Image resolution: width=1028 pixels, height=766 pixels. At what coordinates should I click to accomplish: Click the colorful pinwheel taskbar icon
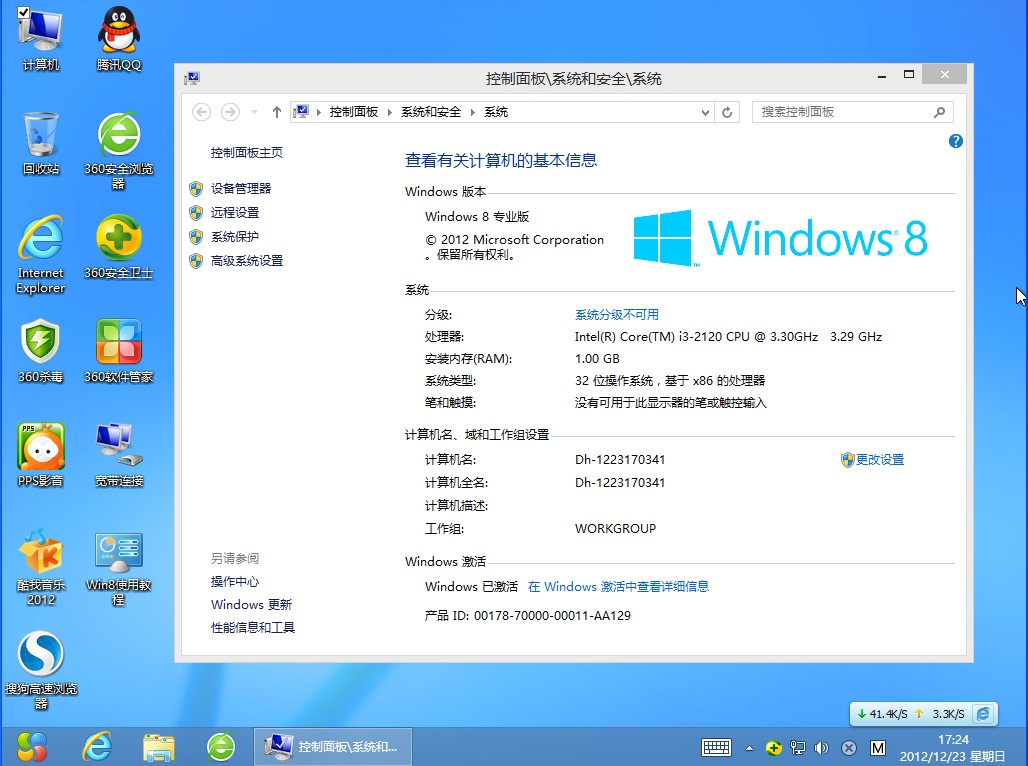pyautogui.click(x=32, y=746)
